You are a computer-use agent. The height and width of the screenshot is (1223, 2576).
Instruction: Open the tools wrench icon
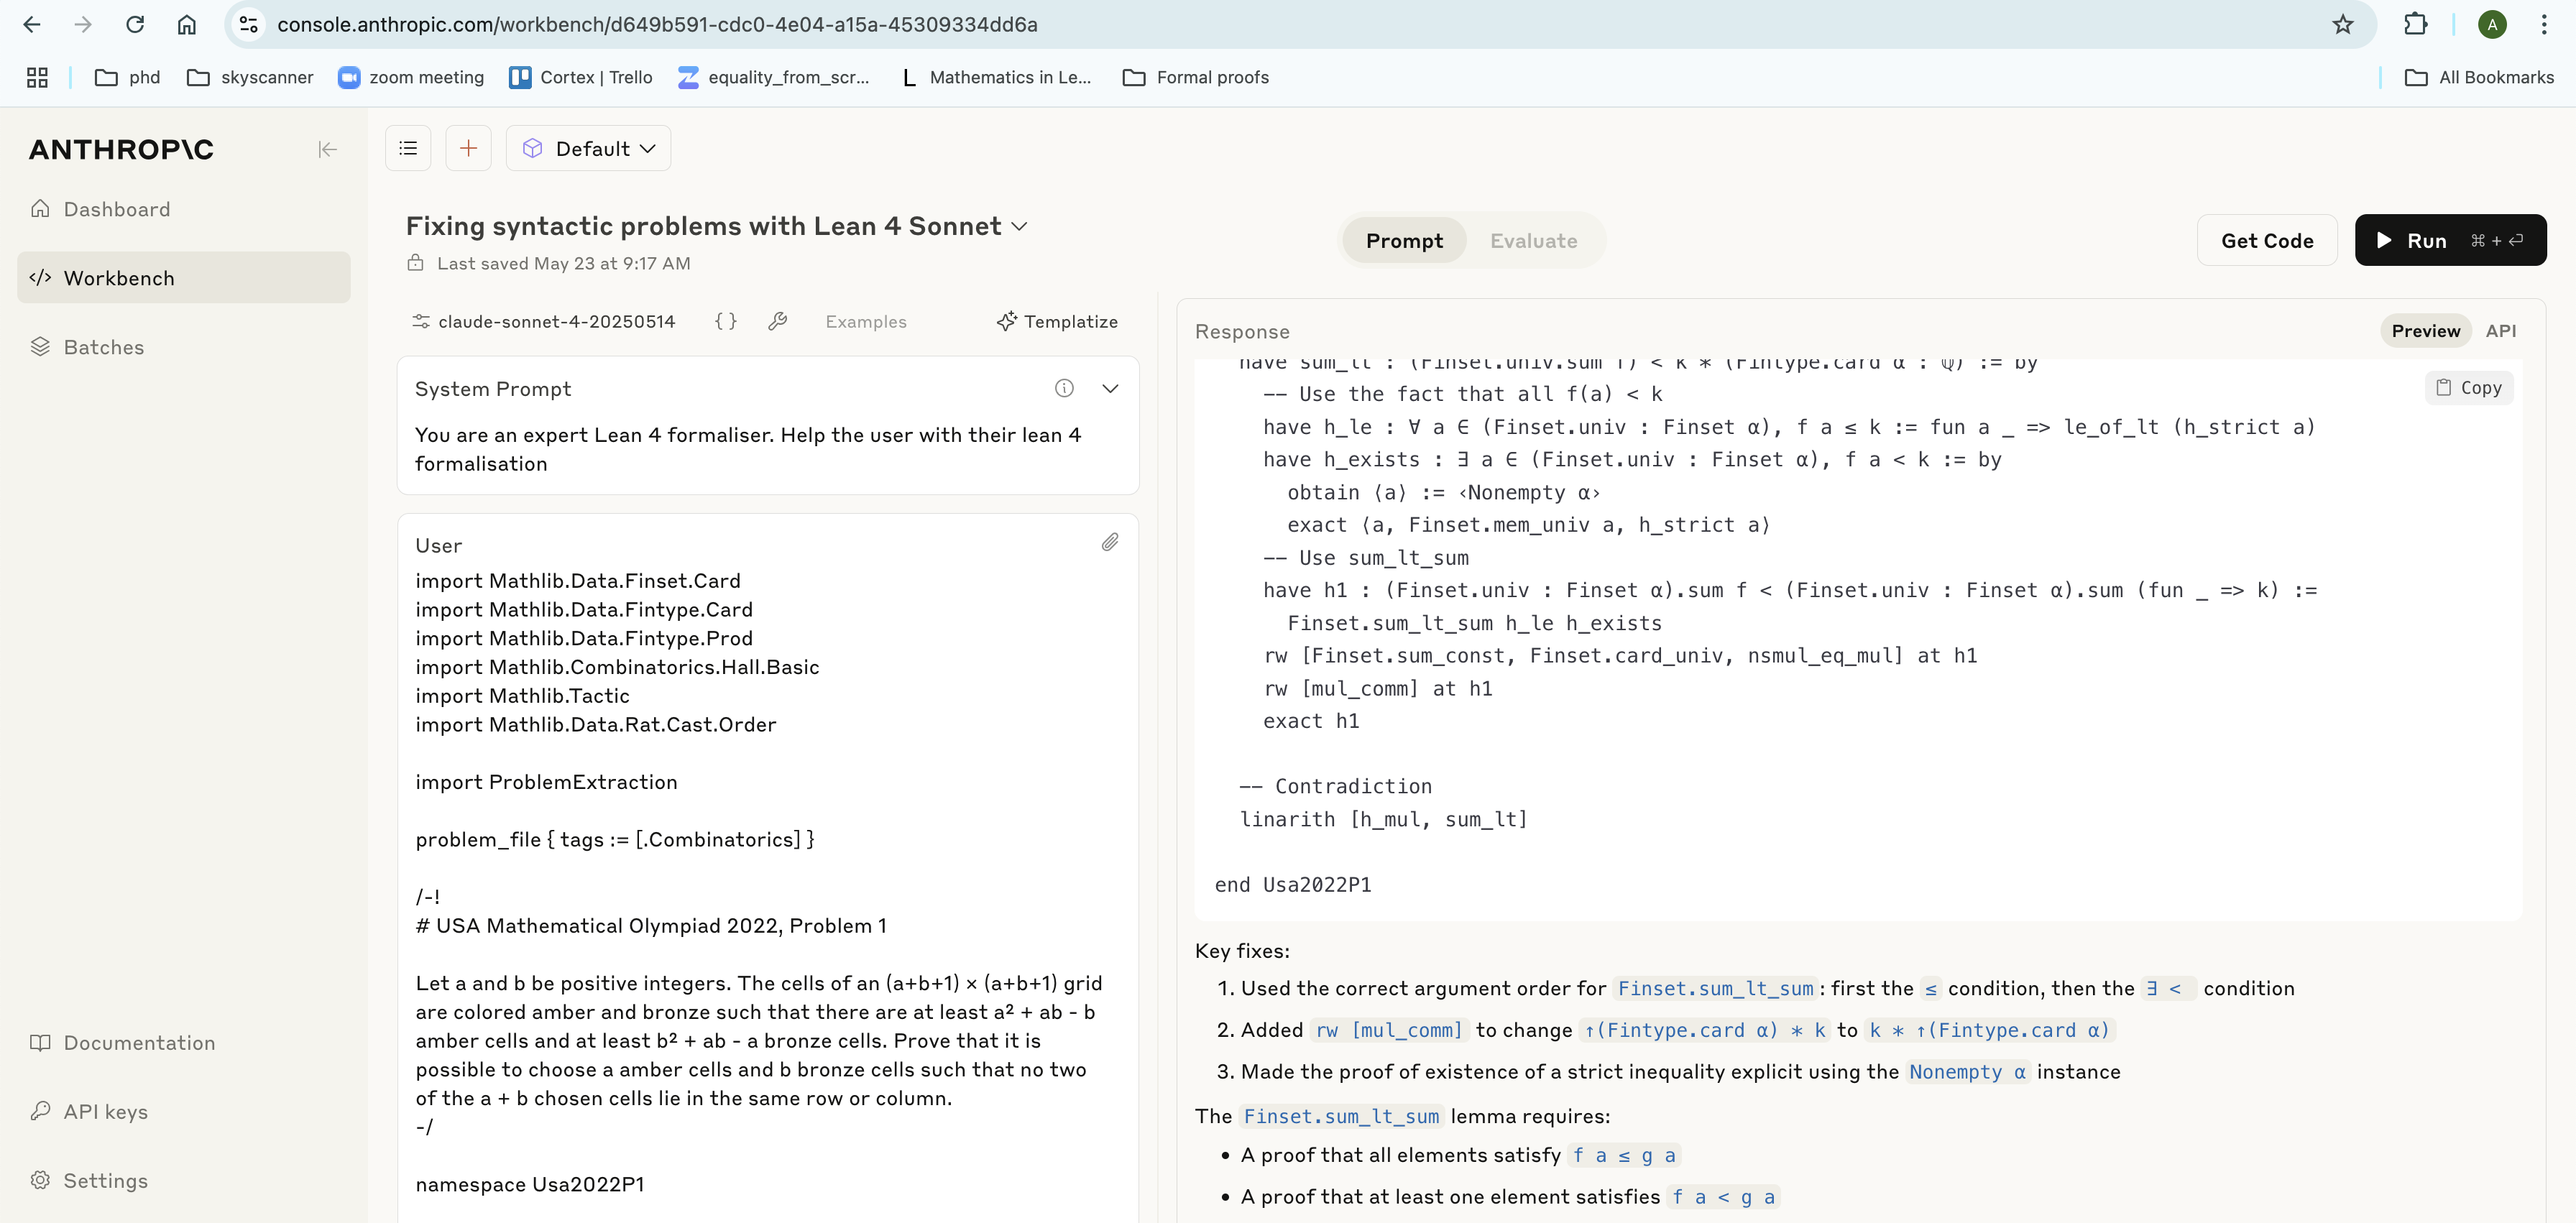pyautogui.click(x=777, y=321)
